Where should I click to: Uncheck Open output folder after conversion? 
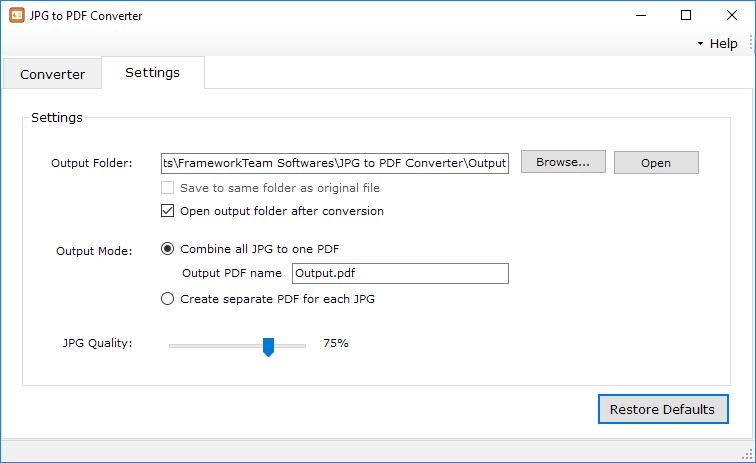pos(167,211)
